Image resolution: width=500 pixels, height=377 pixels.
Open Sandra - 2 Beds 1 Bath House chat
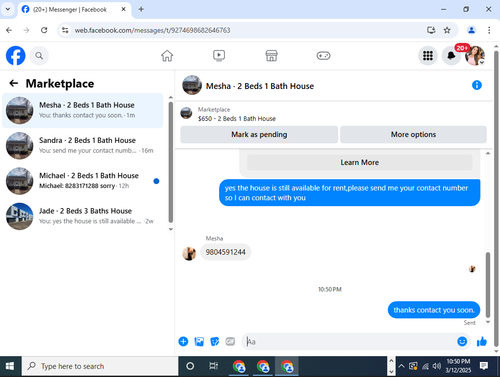(x=83, y=146)
